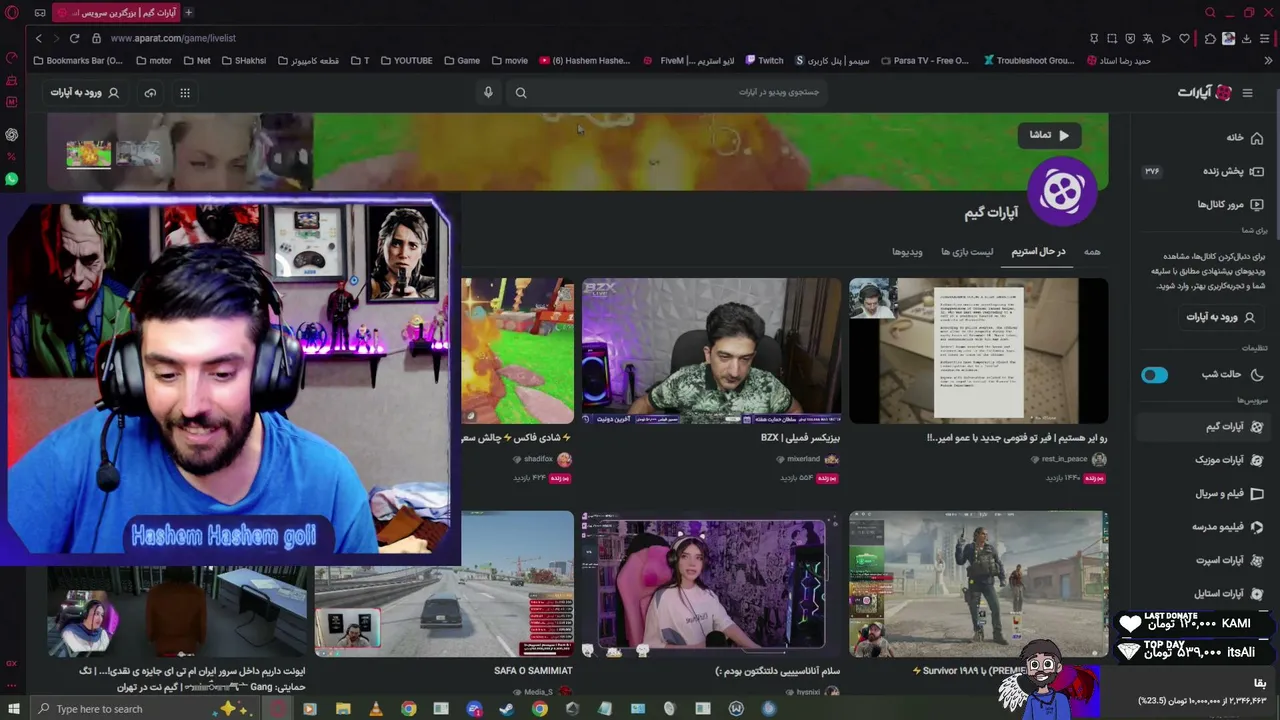Open BZX mixerland stream thumbnail

[x=711, y=351]
